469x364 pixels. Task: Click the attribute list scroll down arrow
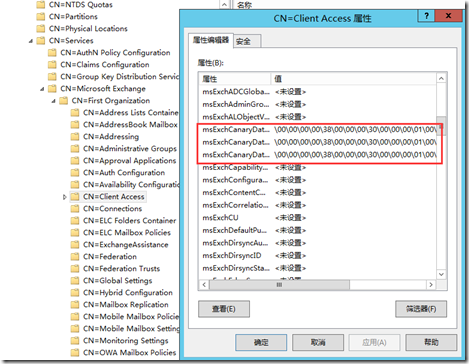tap(441, 274)
